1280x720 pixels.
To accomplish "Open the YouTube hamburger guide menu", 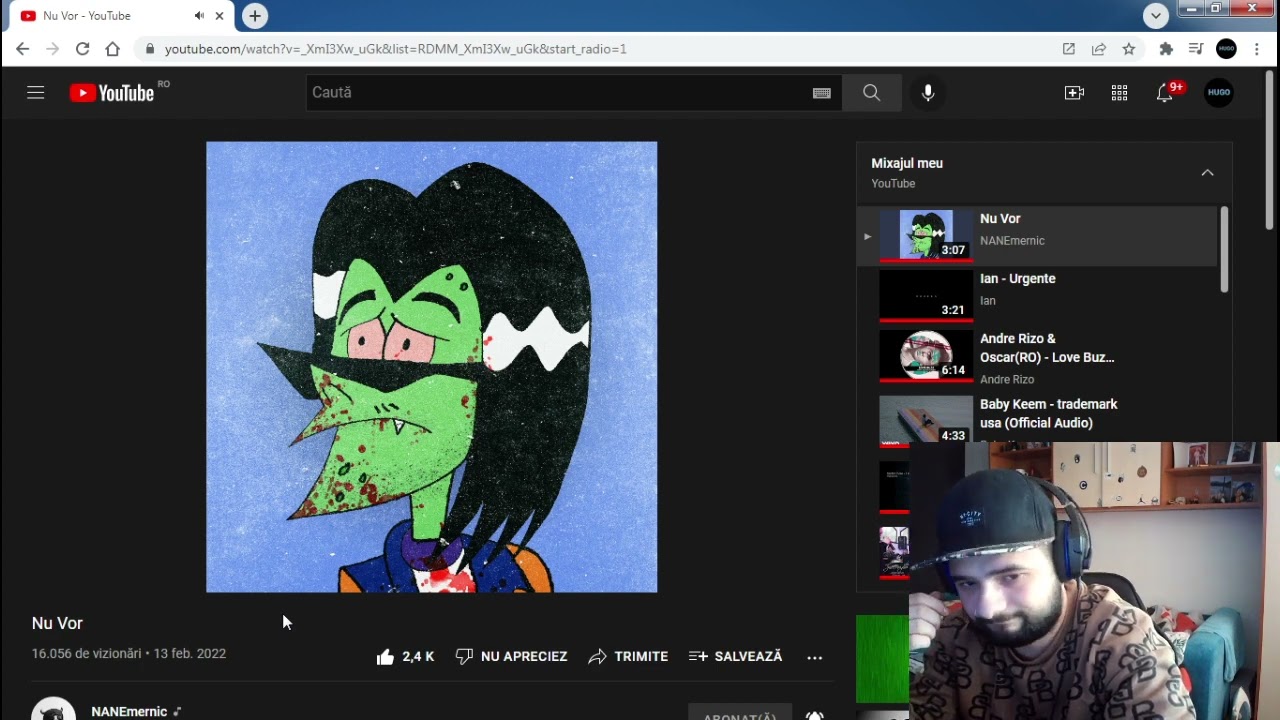I will (36, 92).
